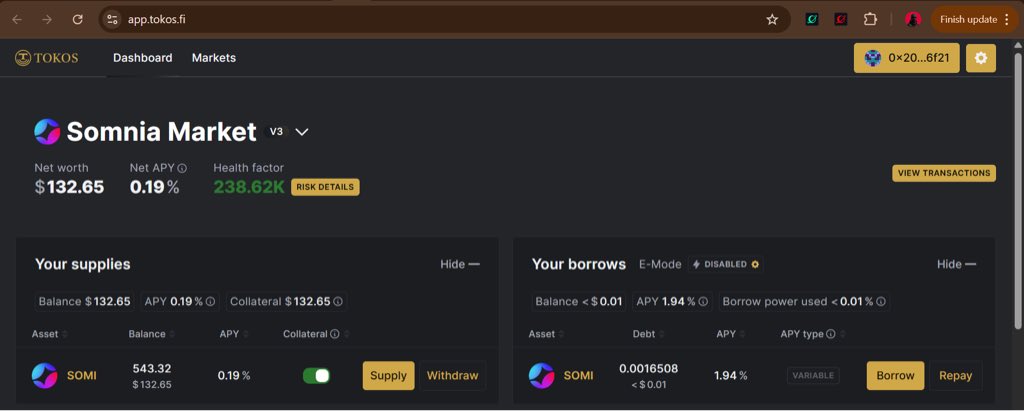Click info icon next to borrows APY 1.94%
This screenshot has height=411, width=1024.
click(703, 302)
